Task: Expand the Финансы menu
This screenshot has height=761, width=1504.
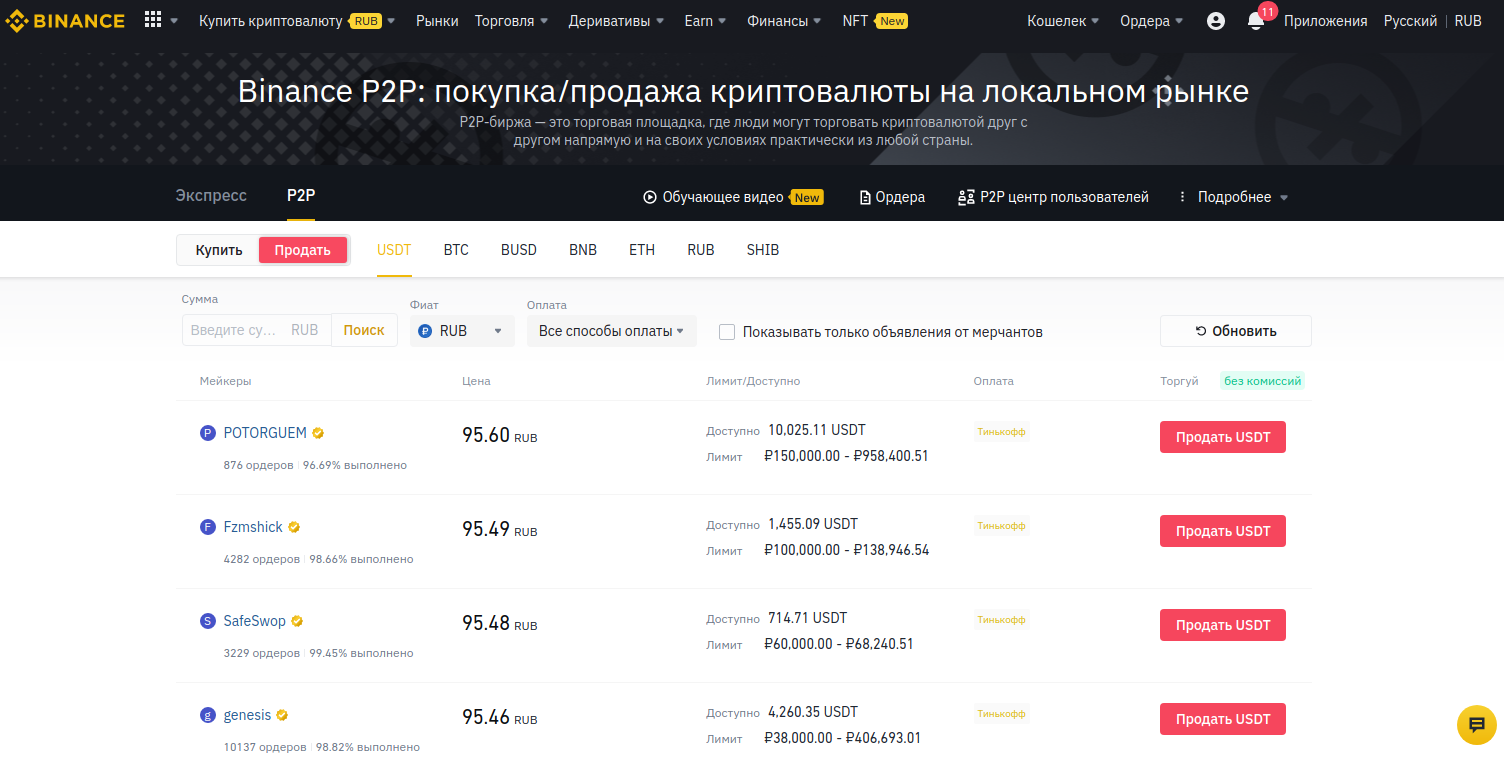Action: pos(784,21)
